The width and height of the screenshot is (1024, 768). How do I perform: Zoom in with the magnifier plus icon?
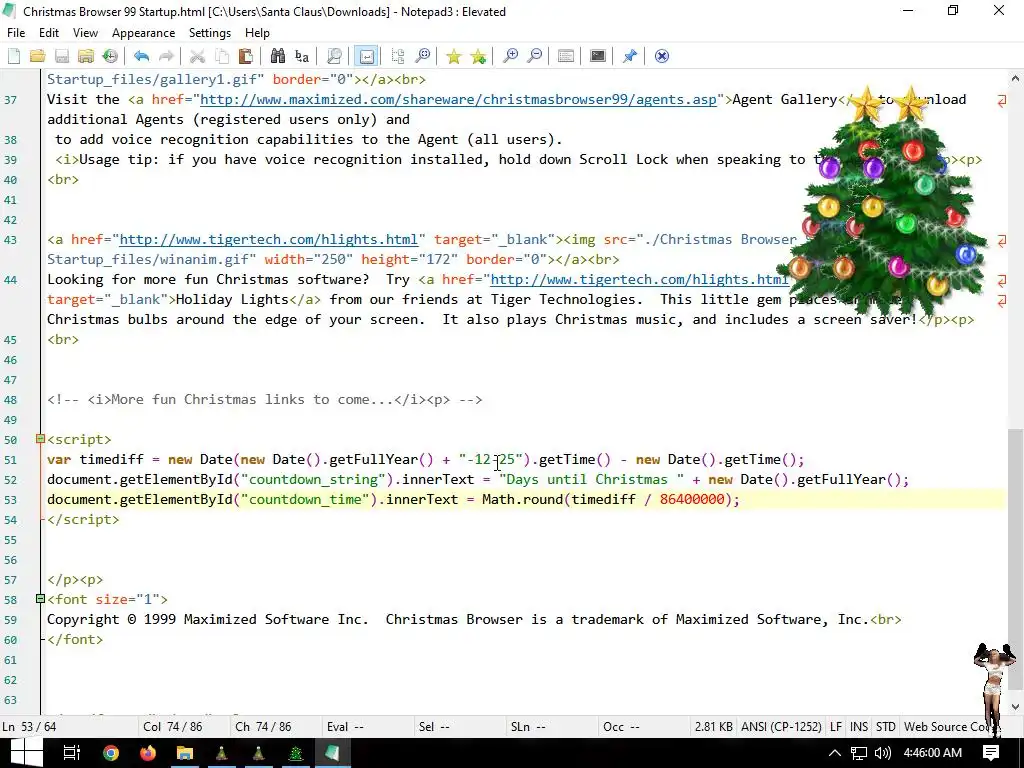point(510,56)
